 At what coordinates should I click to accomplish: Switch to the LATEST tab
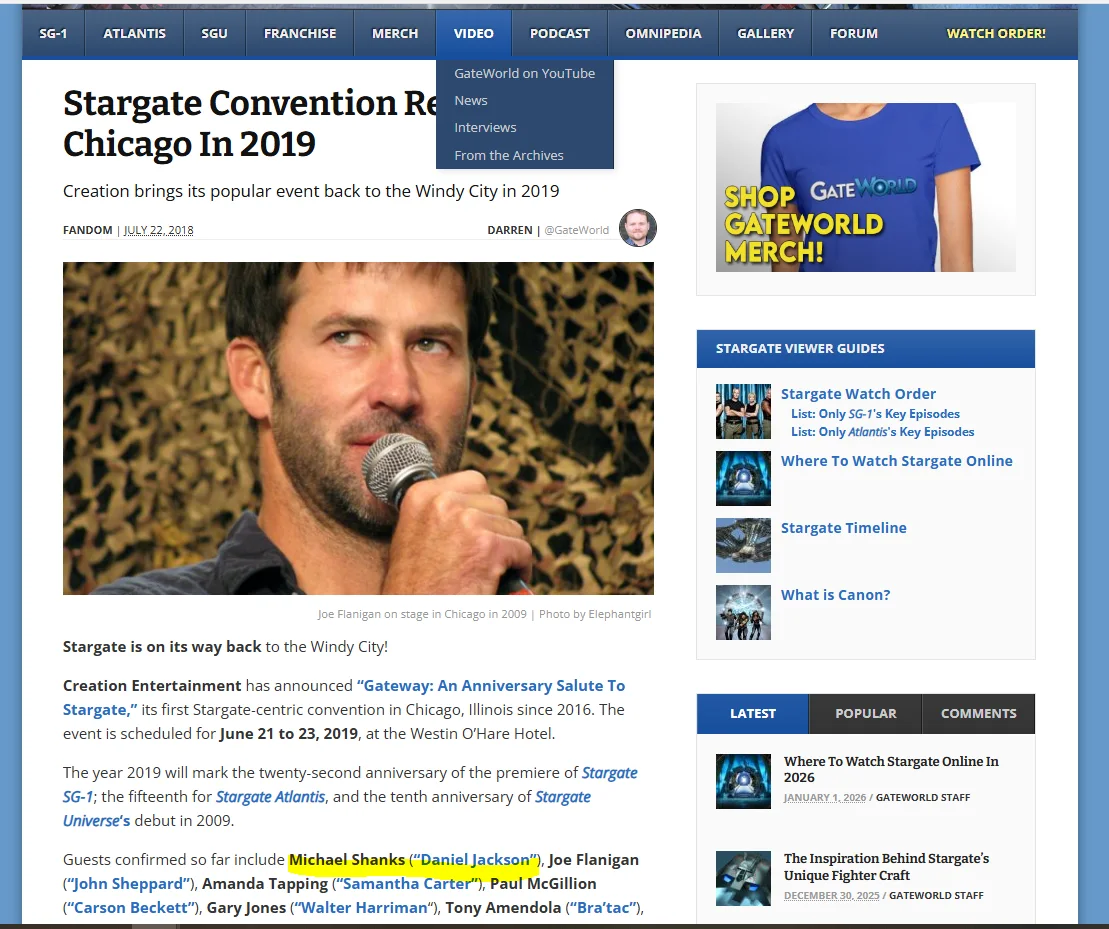click(x=753, y=713)
